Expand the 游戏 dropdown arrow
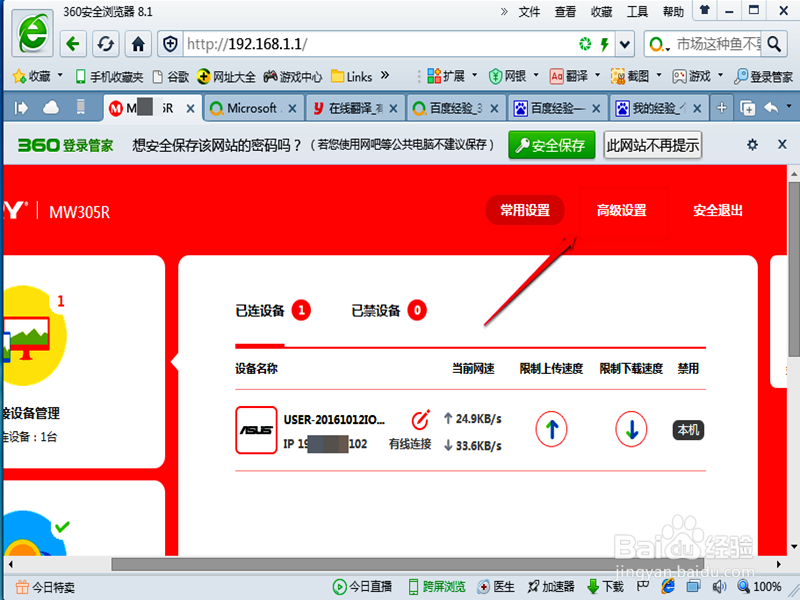 pyautogui.click(x=720, y=76)
